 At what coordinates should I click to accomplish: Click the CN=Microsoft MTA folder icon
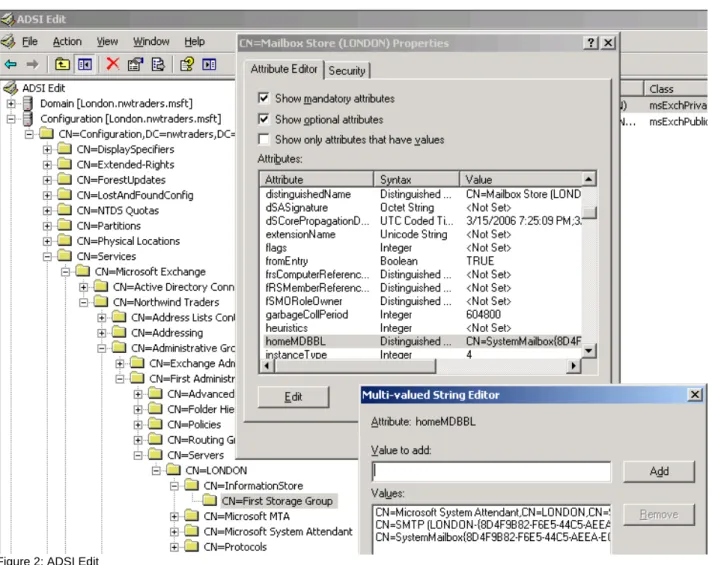coord(192,515)
